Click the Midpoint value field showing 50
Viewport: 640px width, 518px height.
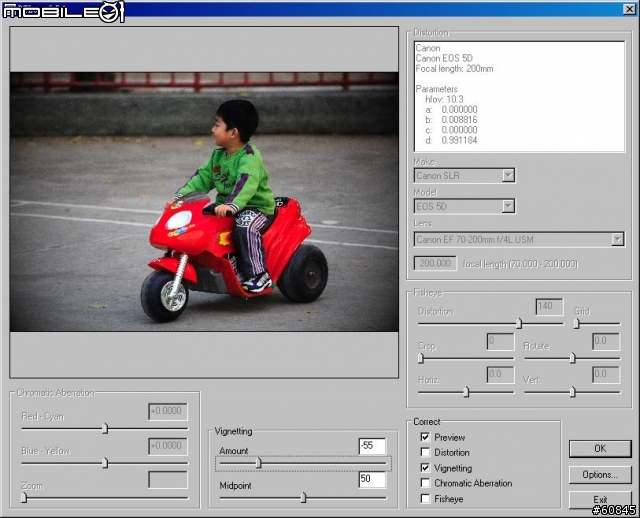(x=372, y=479)
